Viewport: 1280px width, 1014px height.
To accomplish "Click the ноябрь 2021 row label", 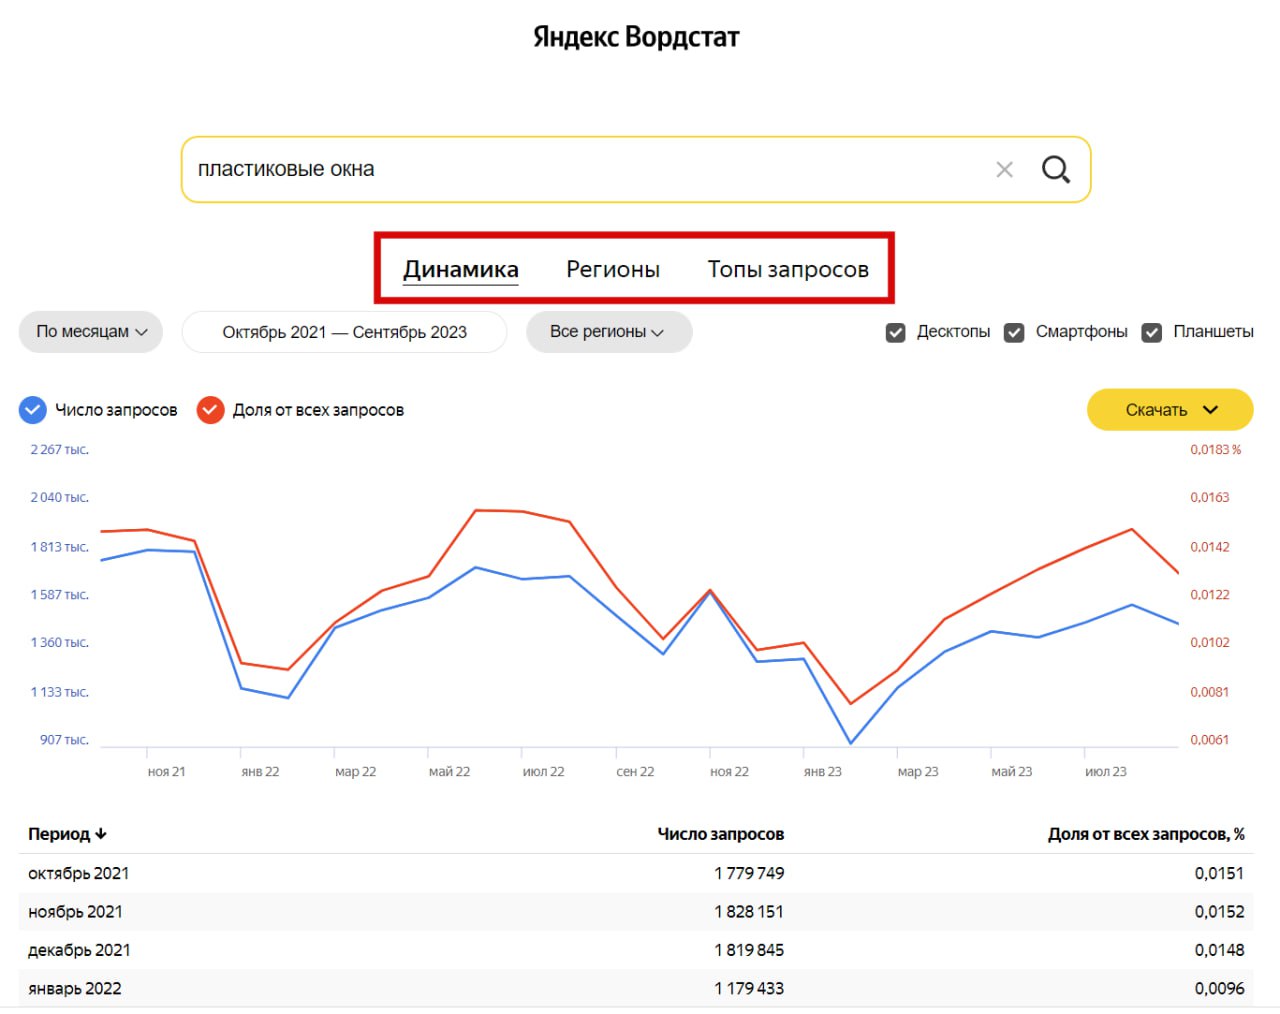I will [75, 912].
